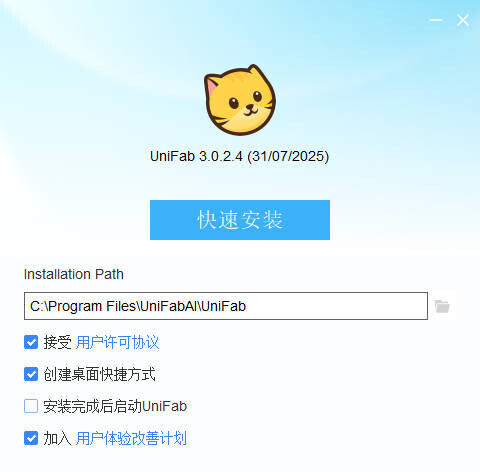
Task: Untick the 加入 improvement program checkbox
Action: click(31, 438)
